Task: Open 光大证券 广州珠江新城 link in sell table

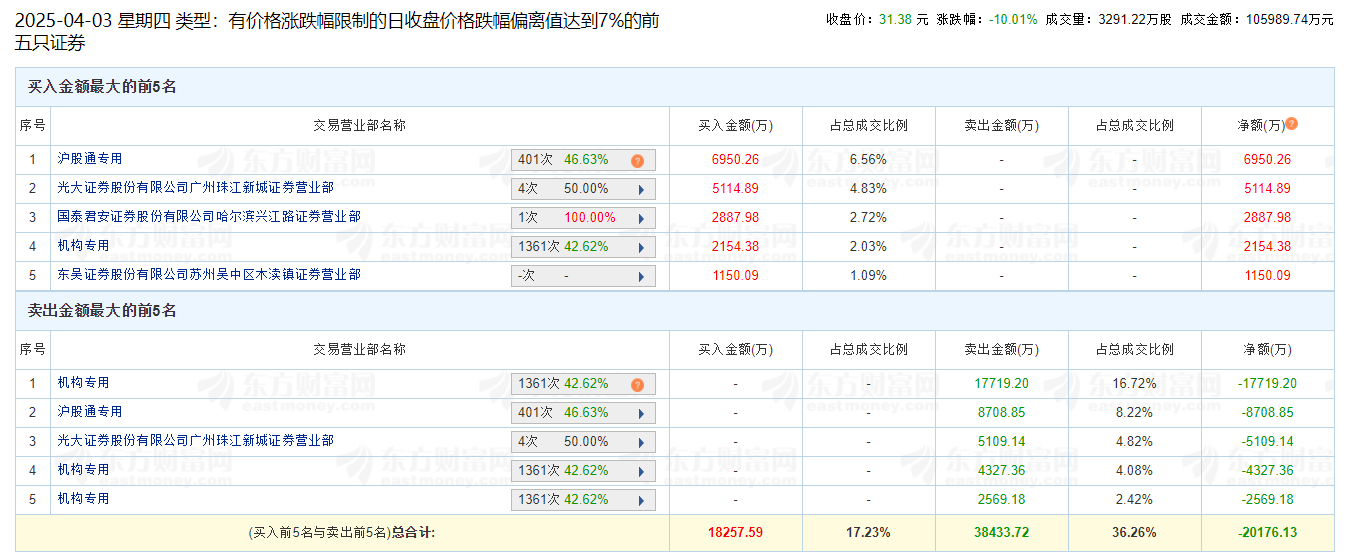Action: coord(195,441)
